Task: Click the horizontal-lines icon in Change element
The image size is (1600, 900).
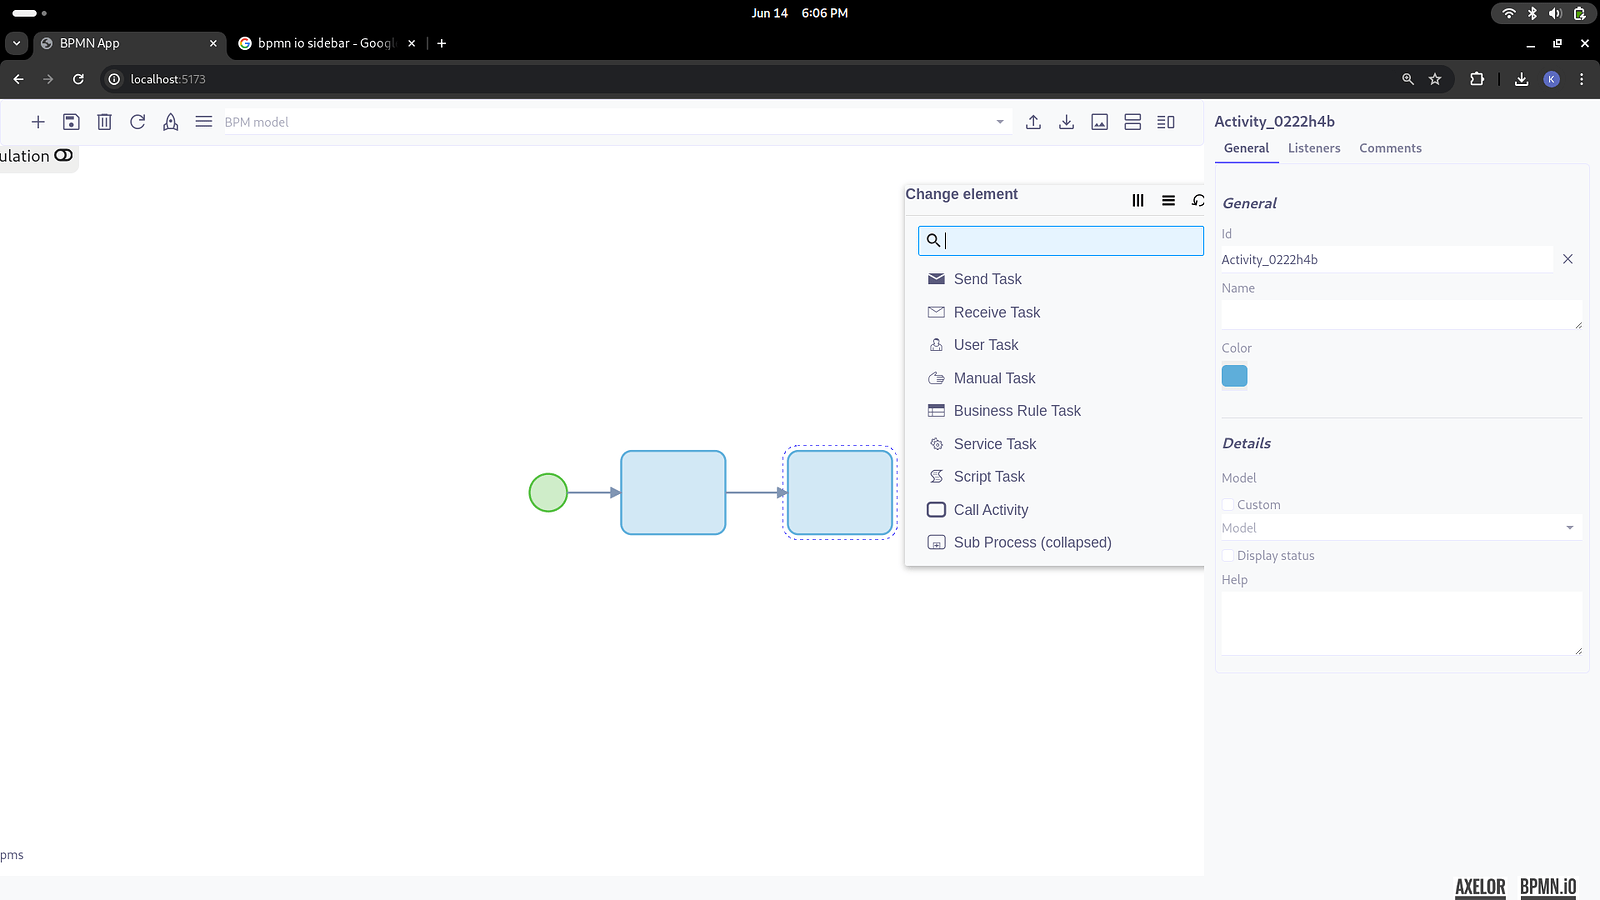Action: pyautogui.click(x=1168, y=201)
